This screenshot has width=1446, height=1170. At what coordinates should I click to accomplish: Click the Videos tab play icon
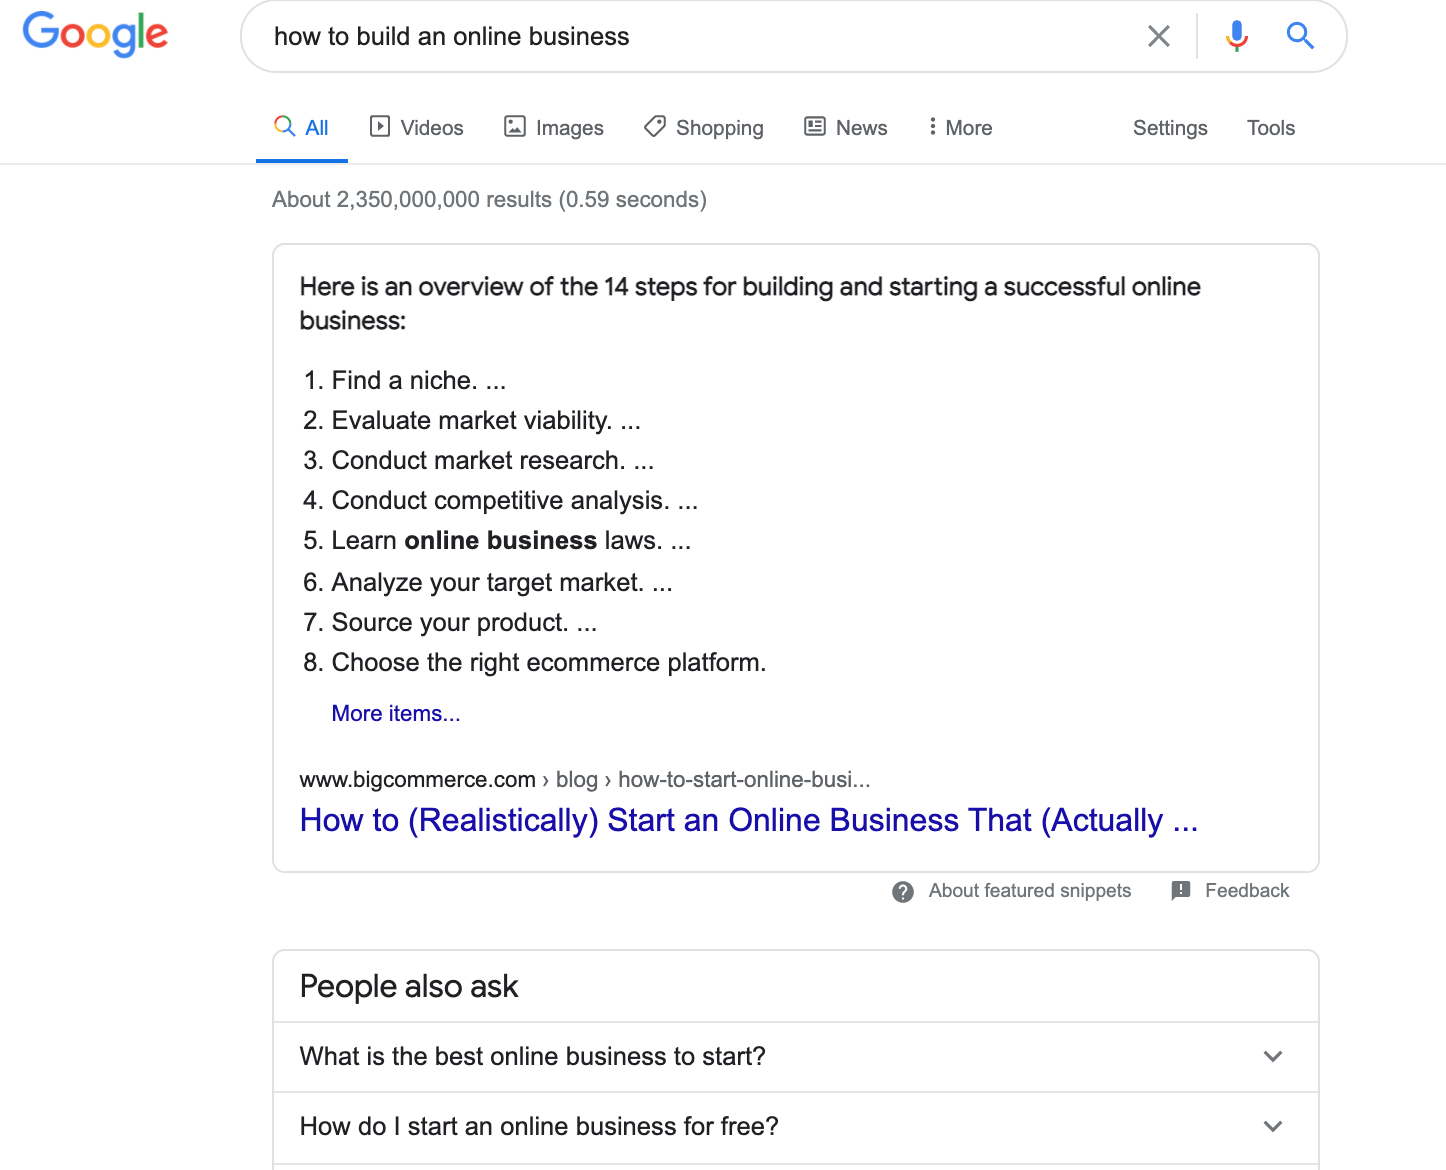pyautogui.click(x=380, y=126)
